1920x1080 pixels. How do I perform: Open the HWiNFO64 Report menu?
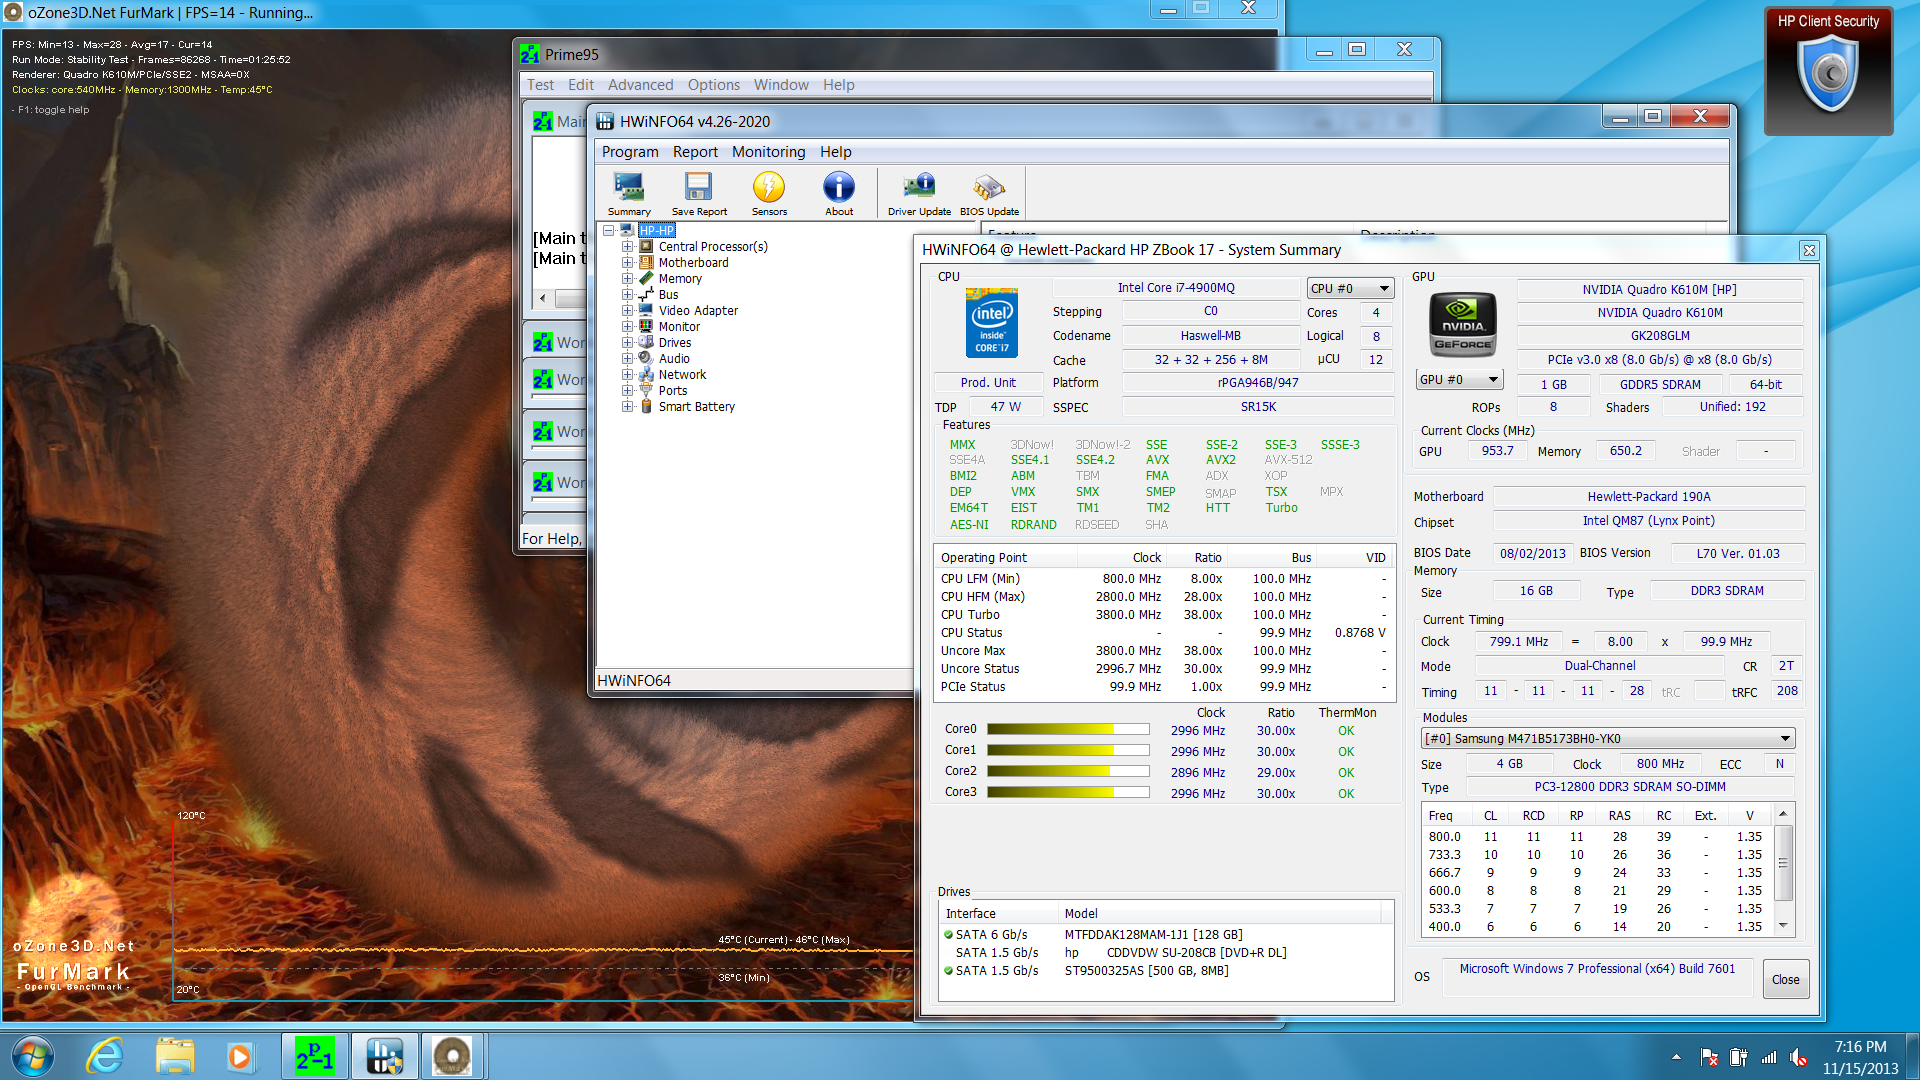(695, 152)
